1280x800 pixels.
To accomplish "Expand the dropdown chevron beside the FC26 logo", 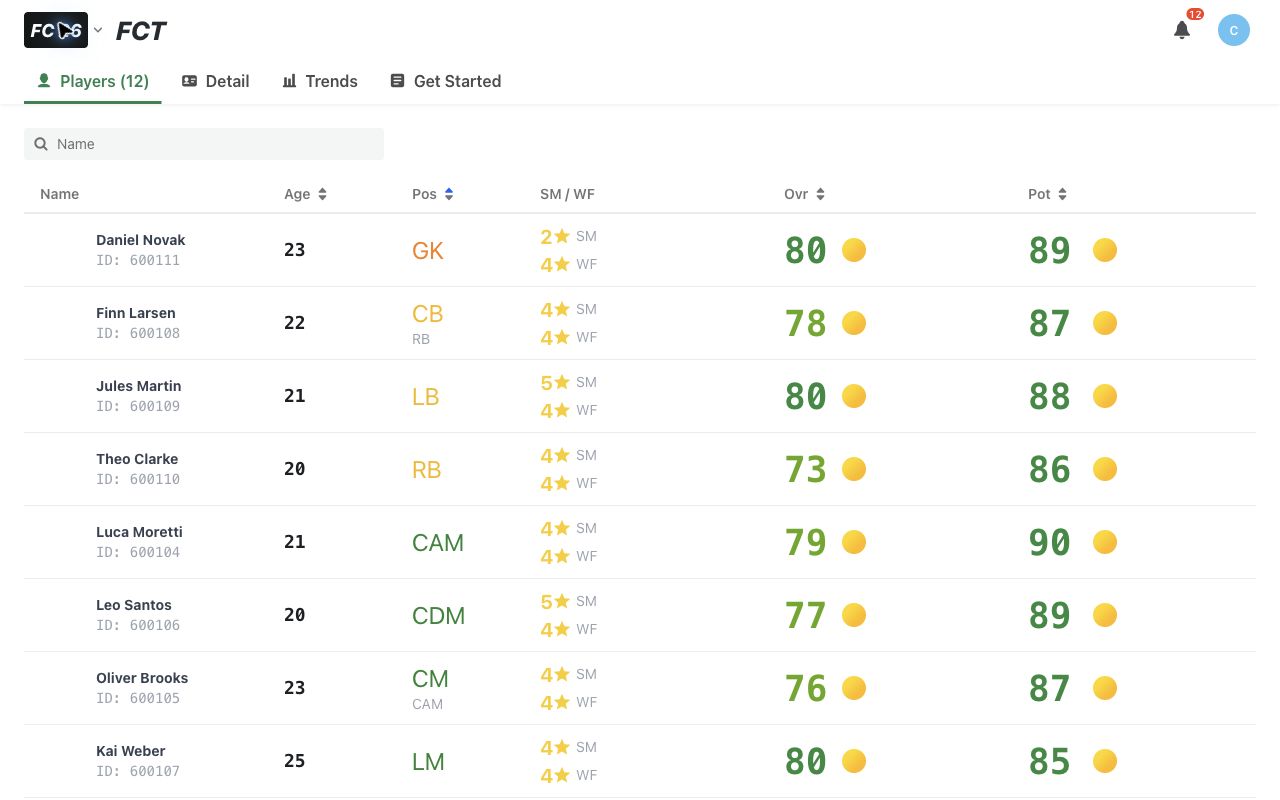I will [x=98, y=30].
